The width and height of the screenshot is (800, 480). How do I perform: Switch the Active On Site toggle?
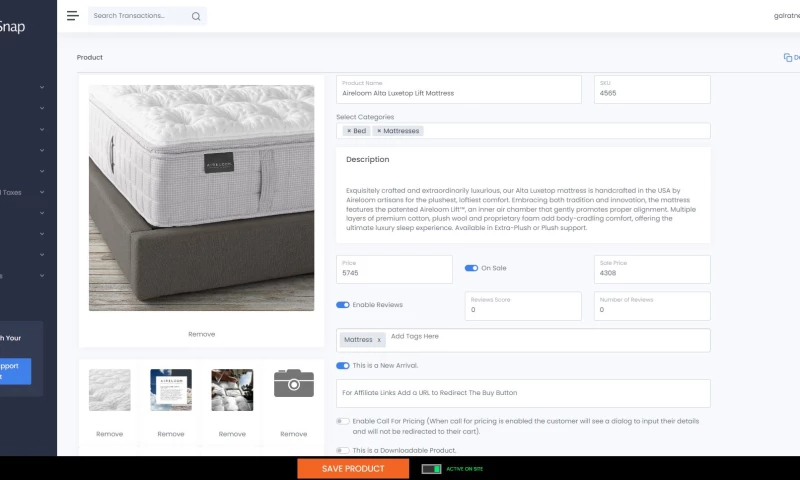(431, 468)
